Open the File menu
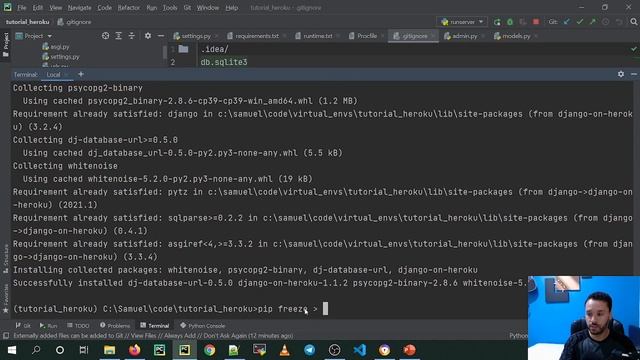 pos(22,8)
